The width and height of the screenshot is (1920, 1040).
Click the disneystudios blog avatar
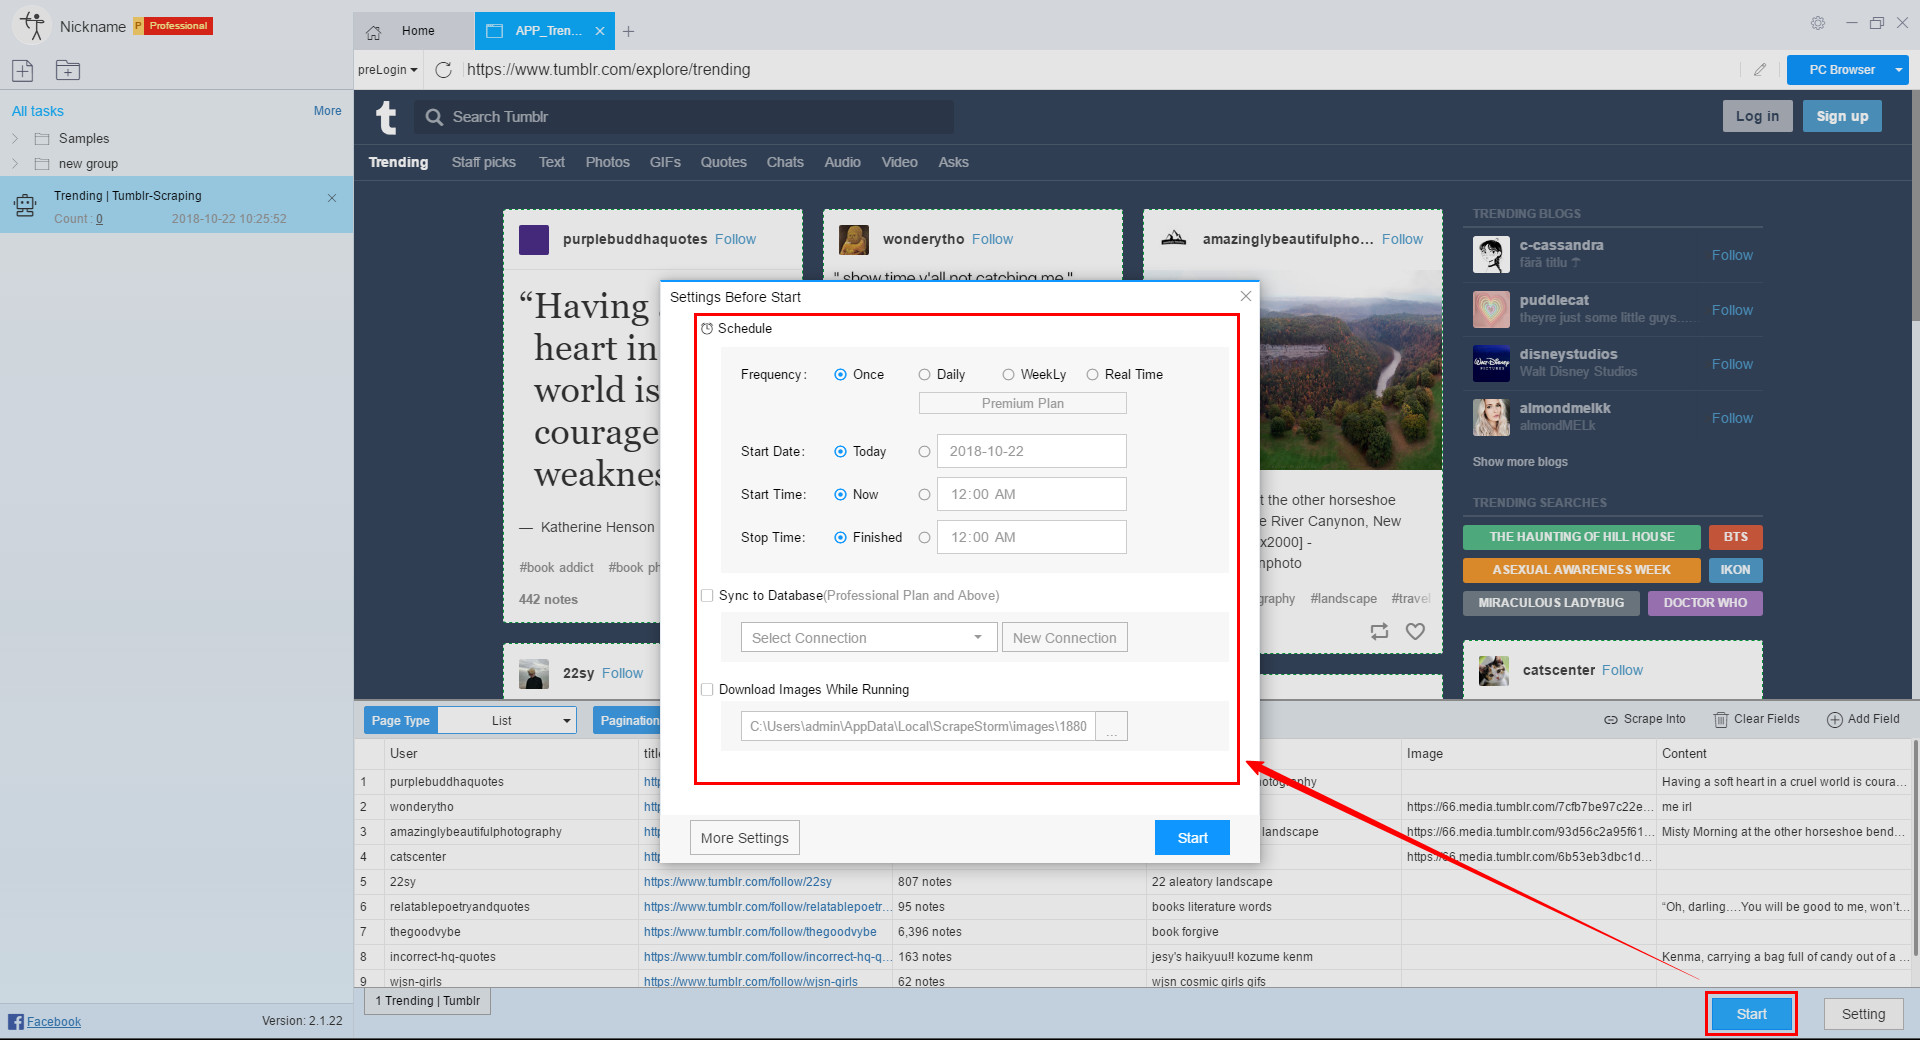[1491, 364]
